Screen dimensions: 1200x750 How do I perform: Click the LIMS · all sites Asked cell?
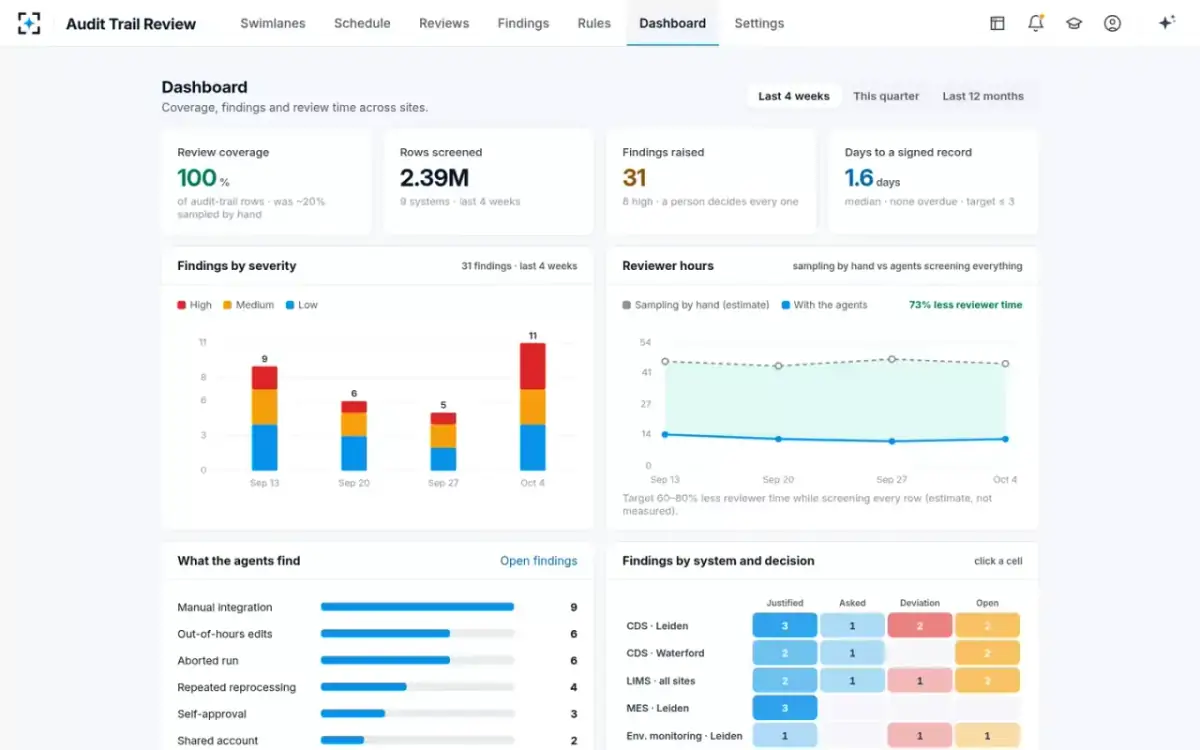click(852, 681)
